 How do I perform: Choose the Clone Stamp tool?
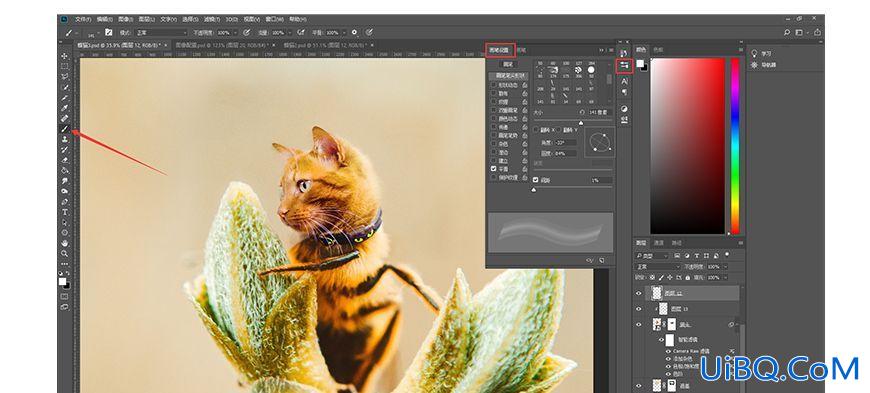pyautogui.click(x=65, y=139)
